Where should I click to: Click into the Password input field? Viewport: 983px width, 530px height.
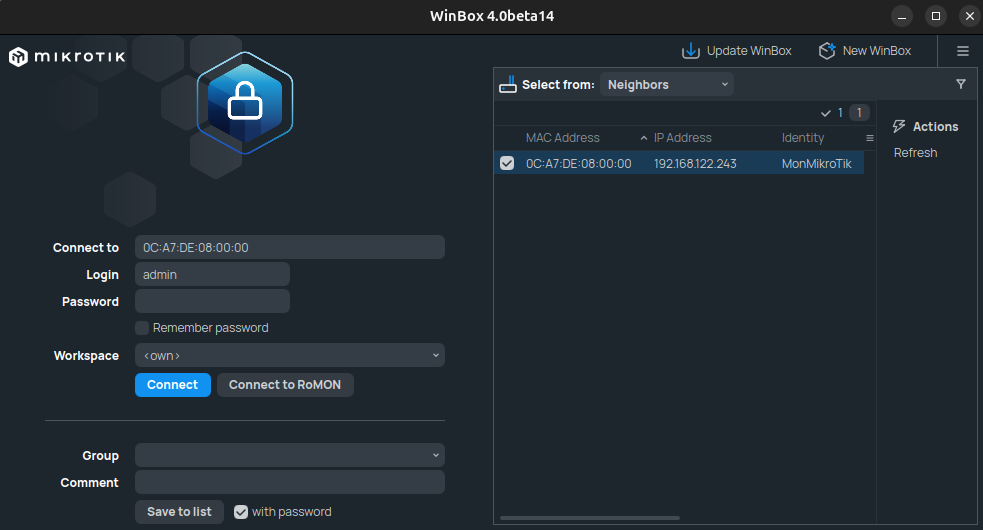[212, 302]
